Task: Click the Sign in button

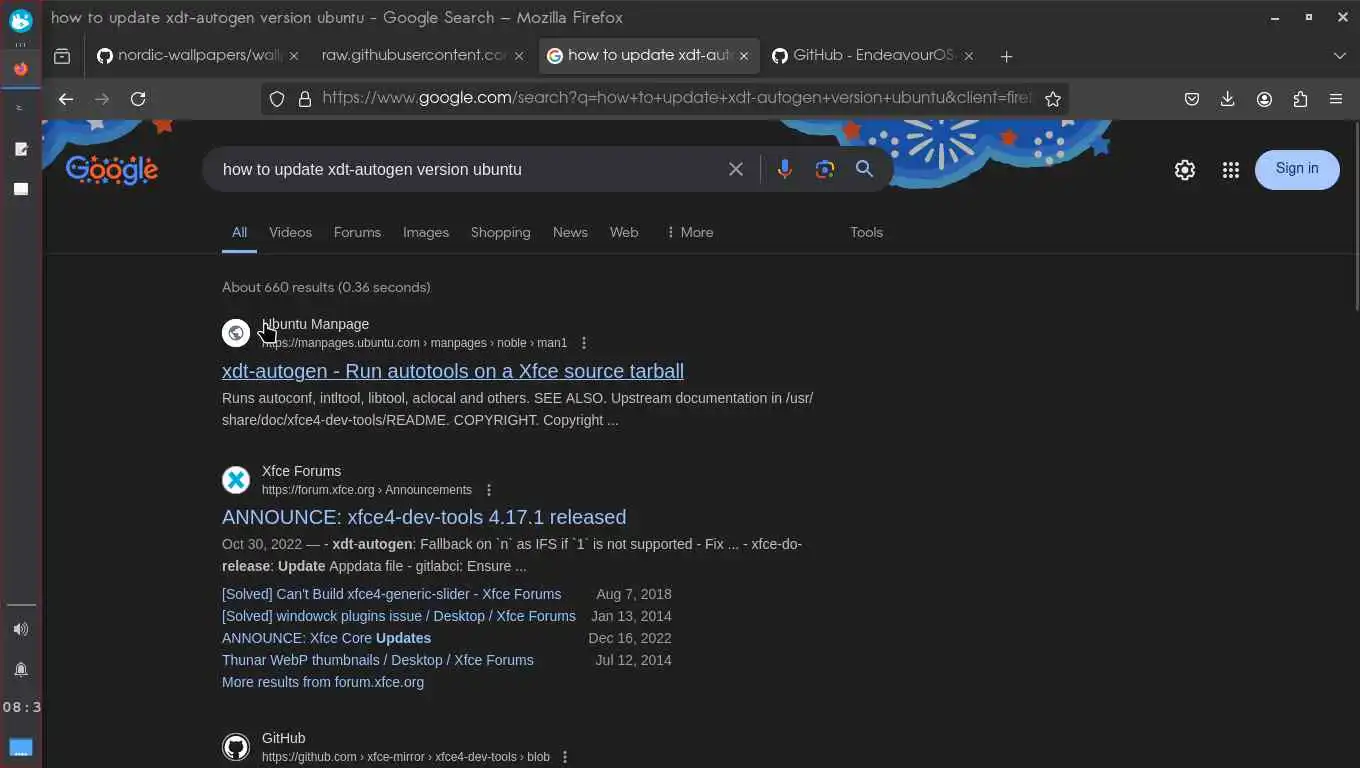Action: click(x=1297, y=169)
